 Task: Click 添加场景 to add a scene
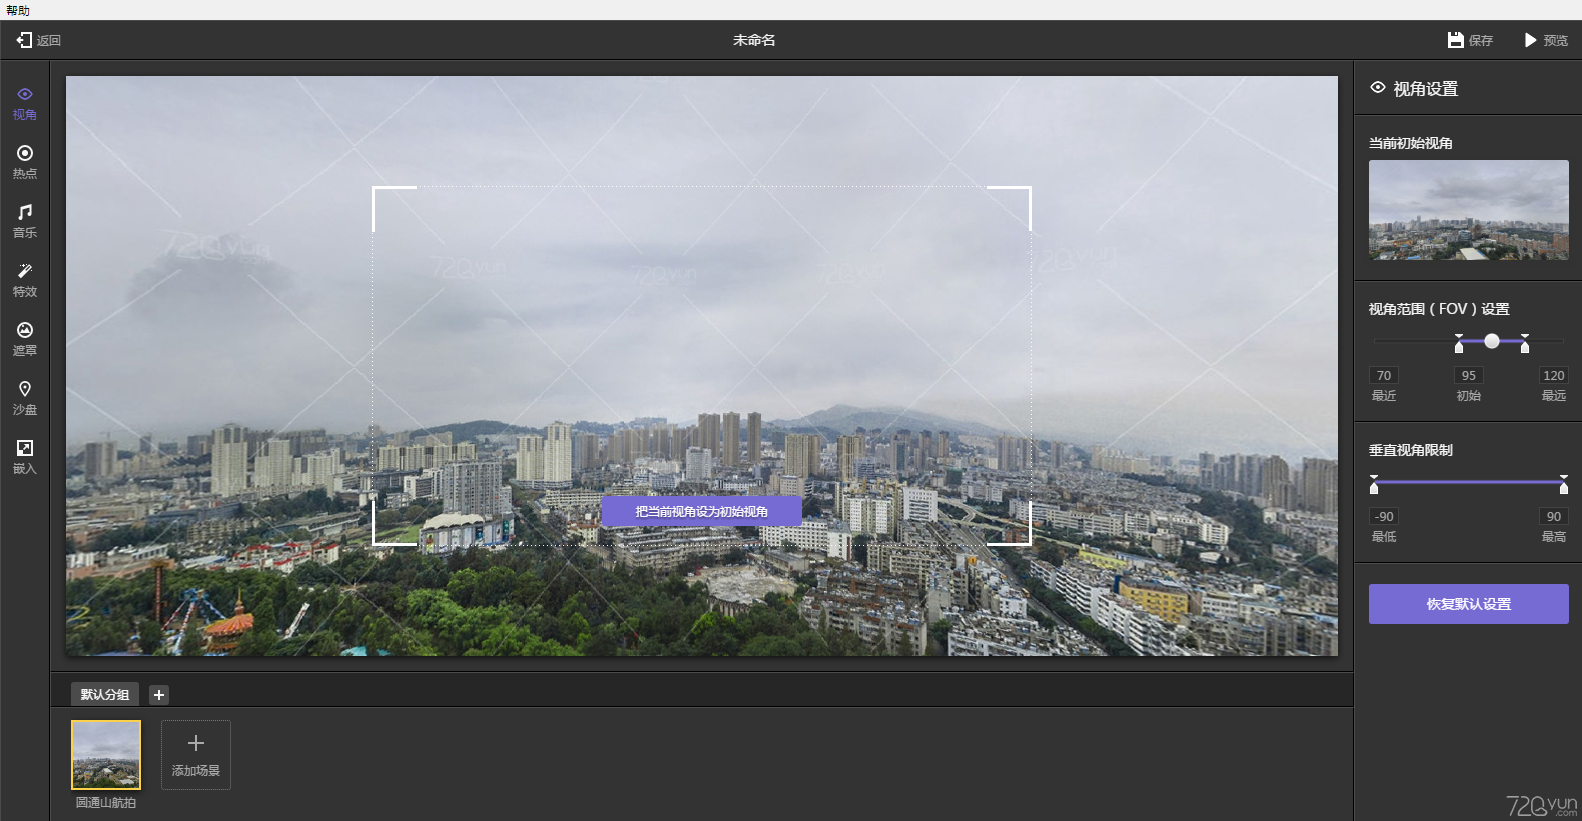click(x=196, y=755)
